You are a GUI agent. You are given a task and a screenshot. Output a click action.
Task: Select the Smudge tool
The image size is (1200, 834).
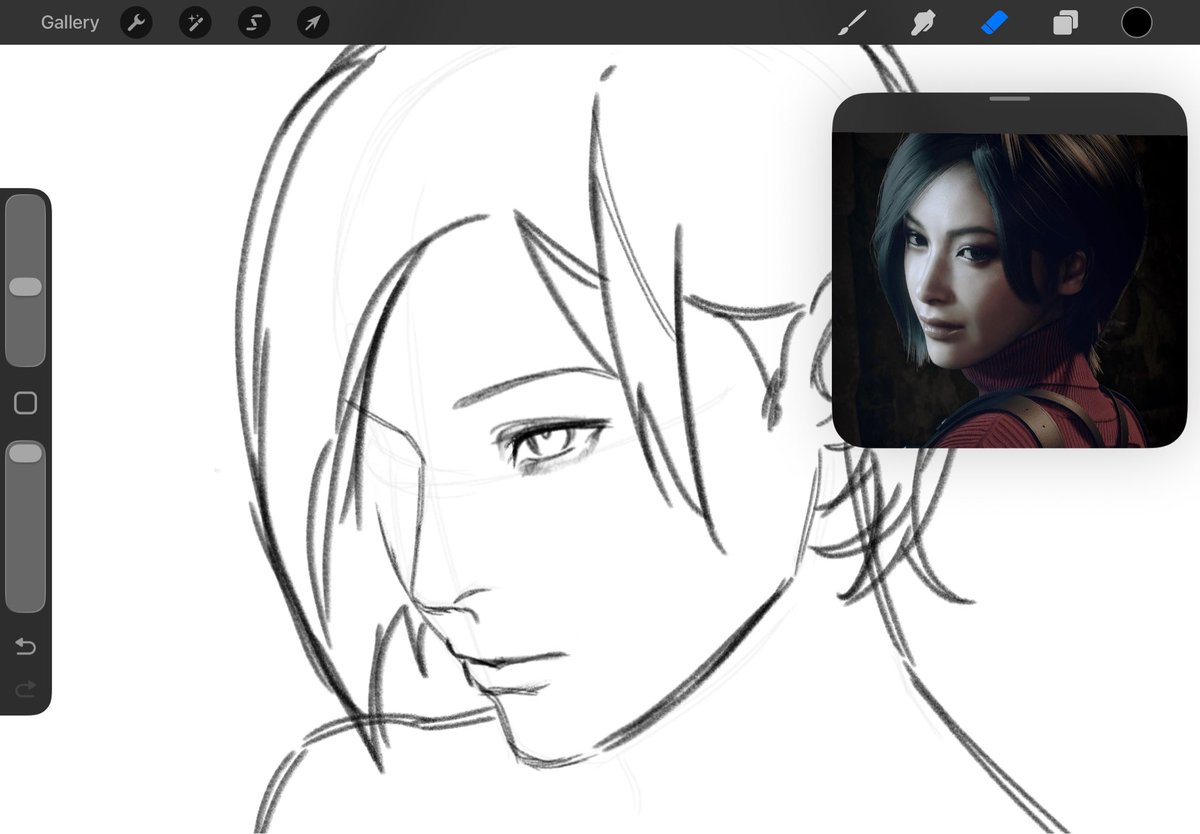click(923, 22)
